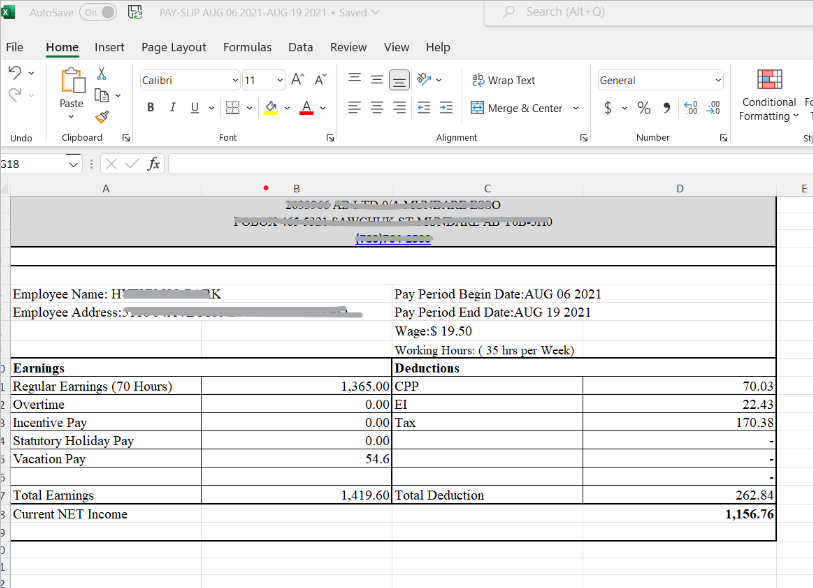This screenshot has height=588, width=813.
Task: Click the Paste clipboard icon
Action: (73, 80)
